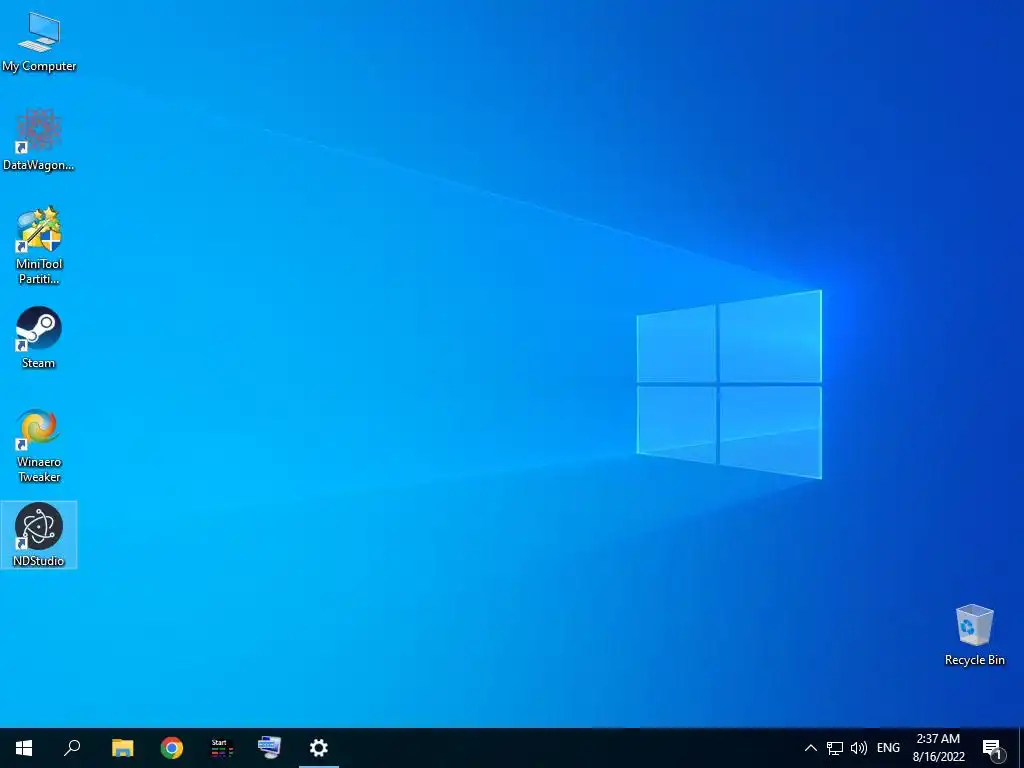This screenshot has width=1024, height=768.
Task: Open the Action Center notifications icon
Action: click(993, 748)
